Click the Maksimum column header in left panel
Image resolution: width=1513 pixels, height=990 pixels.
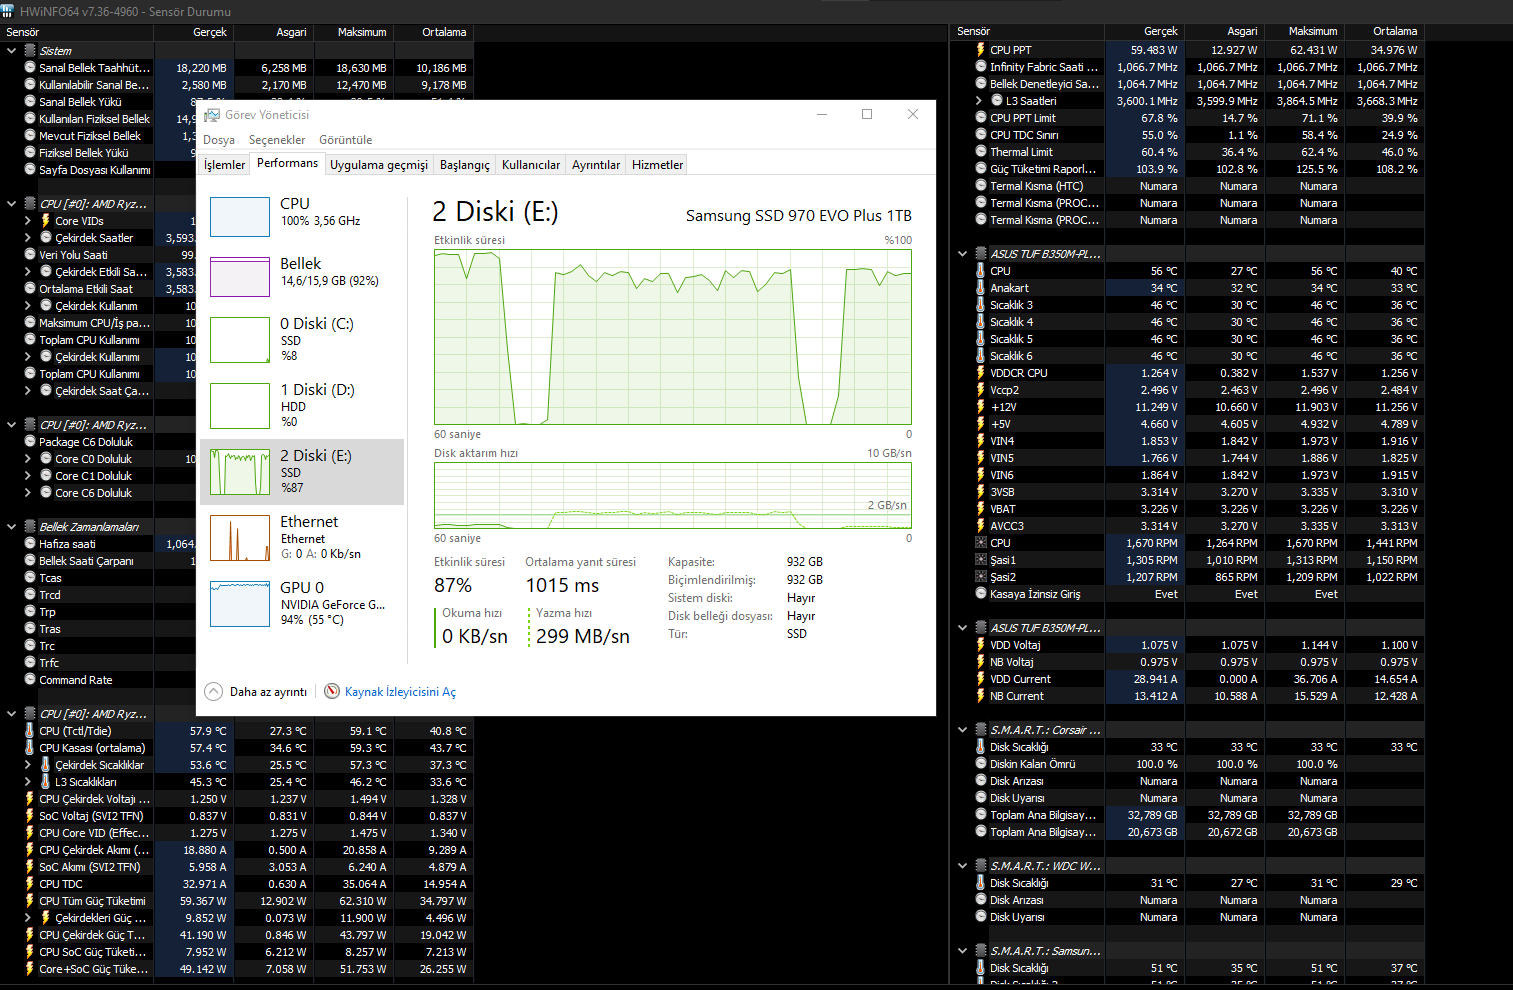tap(354, 32)
